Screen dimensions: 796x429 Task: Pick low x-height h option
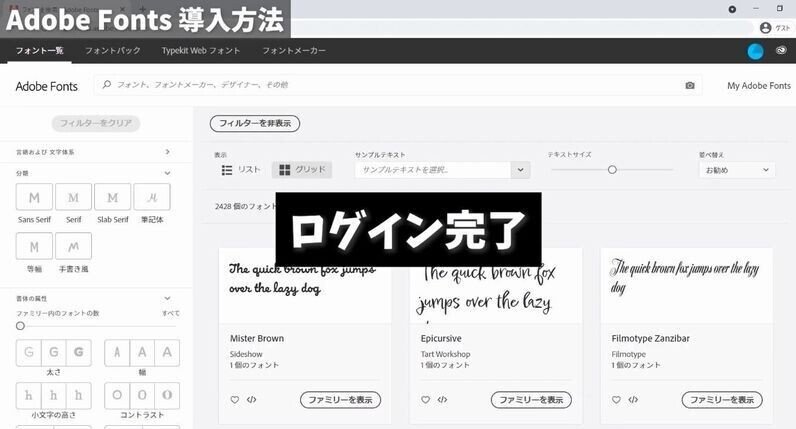pyautogui.click(x=28, y=395)
